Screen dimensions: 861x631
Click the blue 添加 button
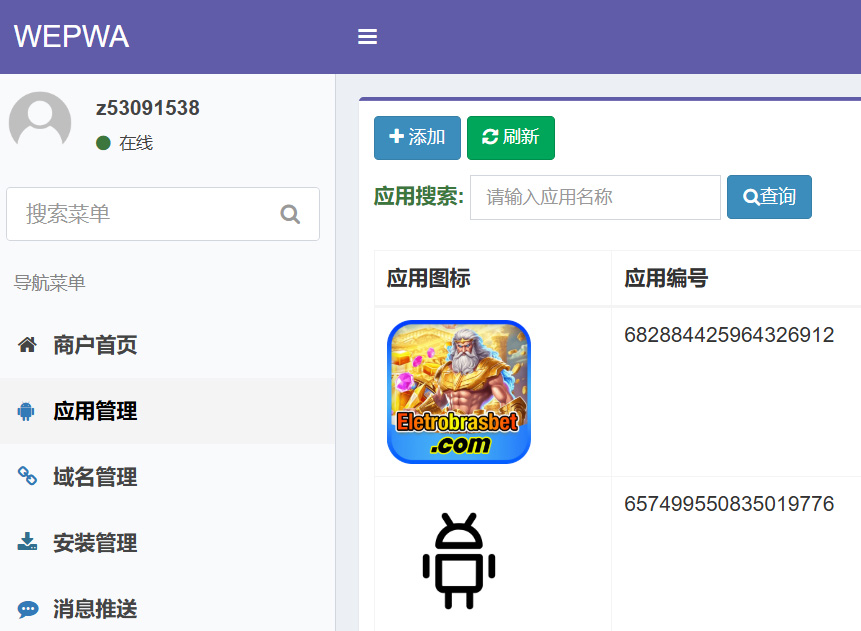pos(417,138)
